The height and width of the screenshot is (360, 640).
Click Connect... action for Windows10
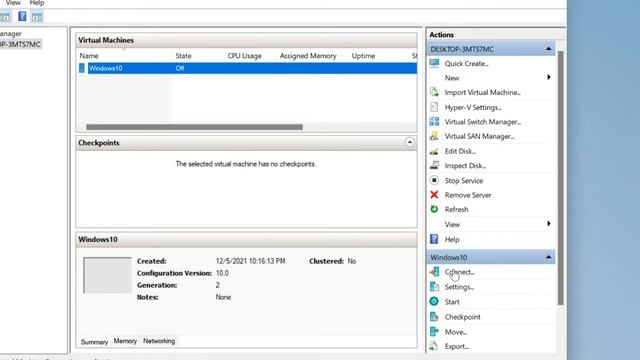[x=459, y=272]
